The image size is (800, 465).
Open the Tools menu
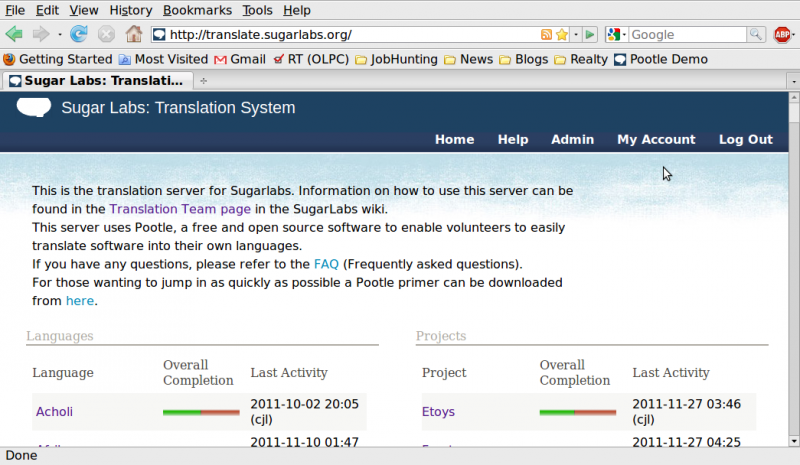257,10
